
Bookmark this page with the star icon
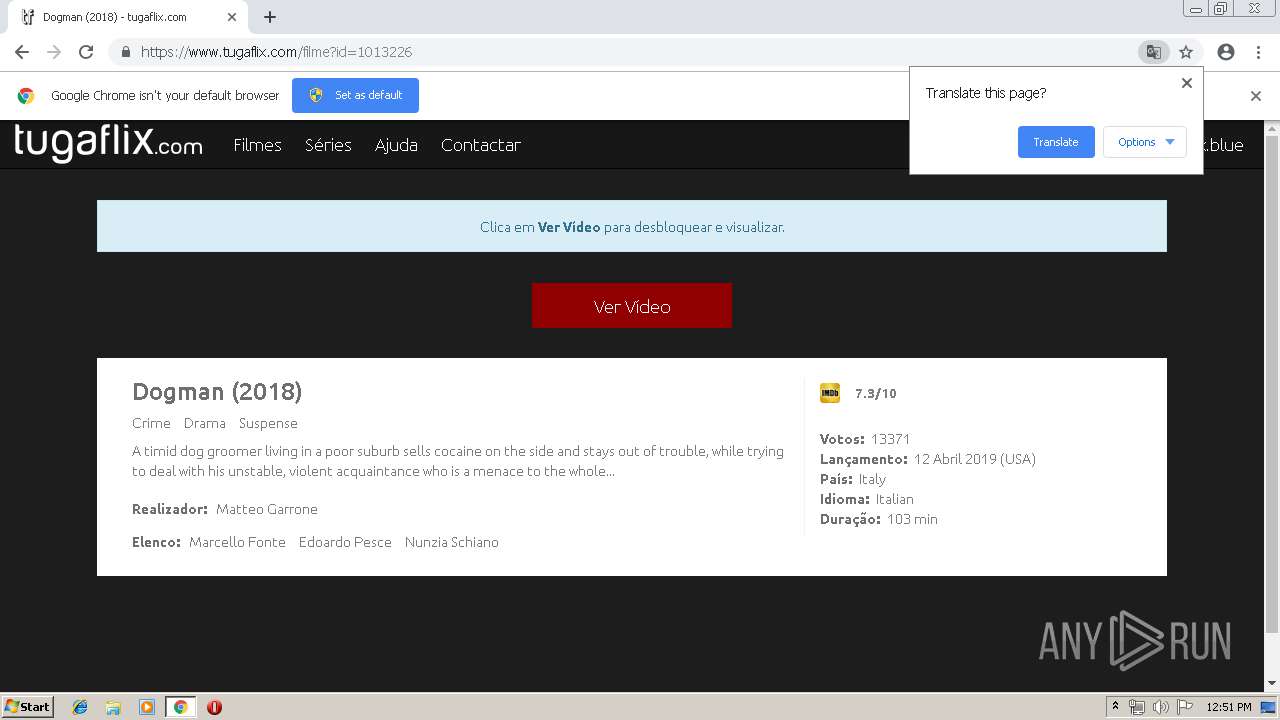pos(1186,52)
